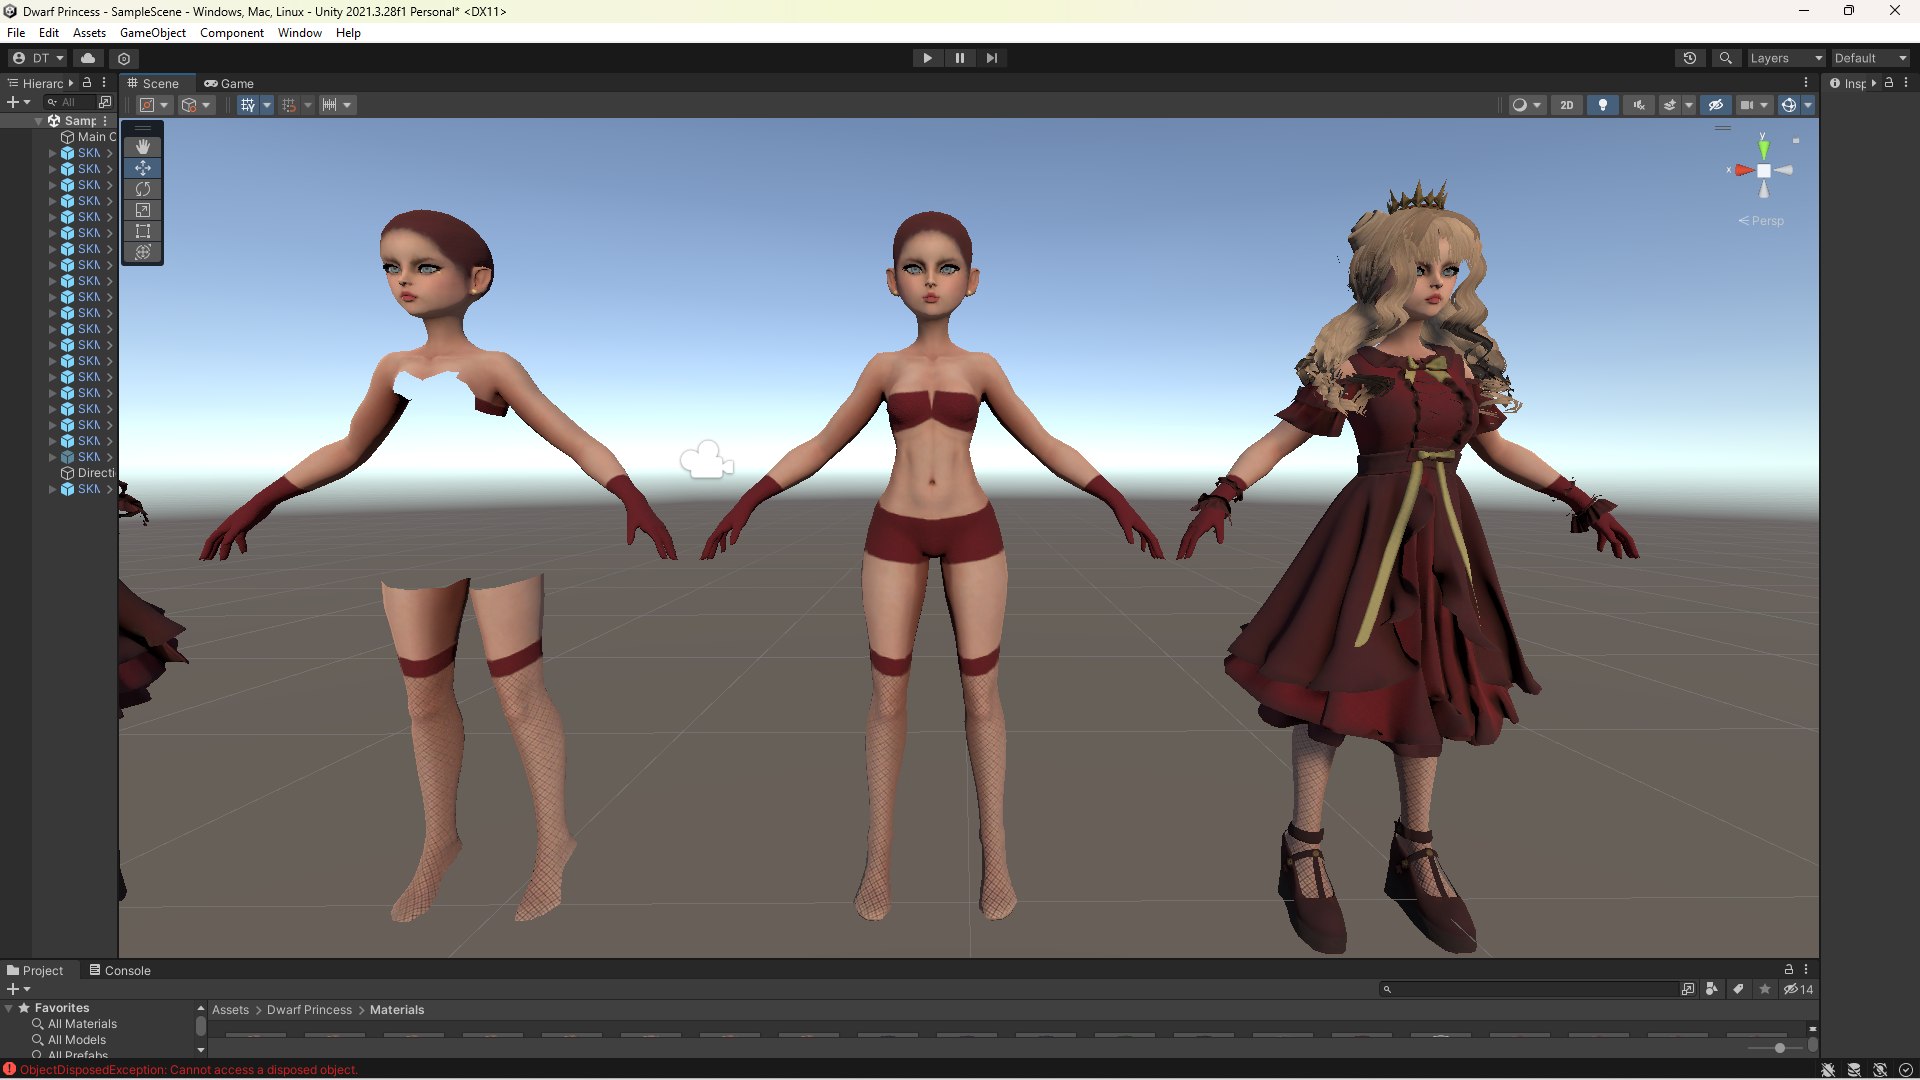Open Search by Type filter in Project

tap(1712, 989)
